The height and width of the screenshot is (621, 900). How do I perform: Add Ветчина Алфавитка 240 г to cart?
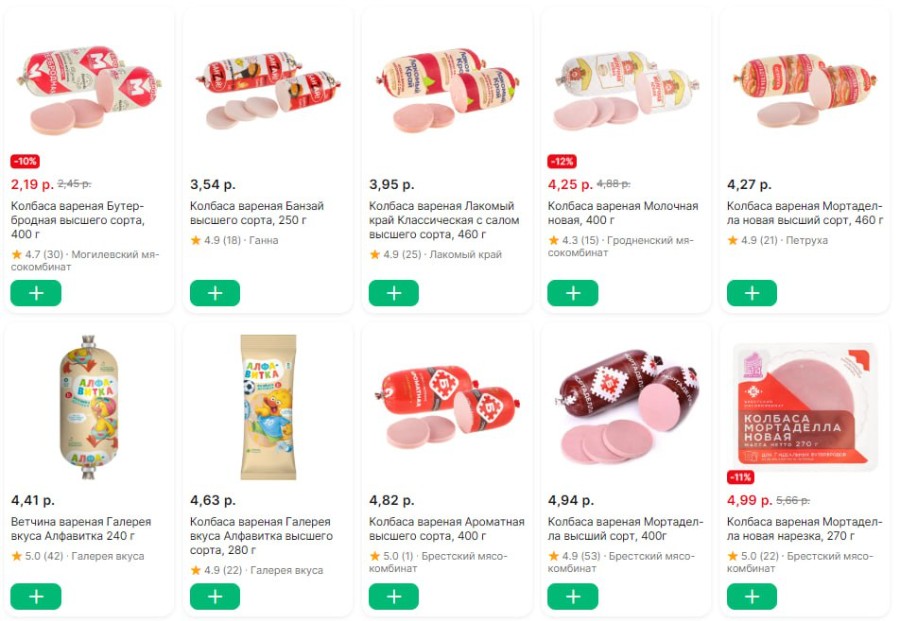click(36, 596)
